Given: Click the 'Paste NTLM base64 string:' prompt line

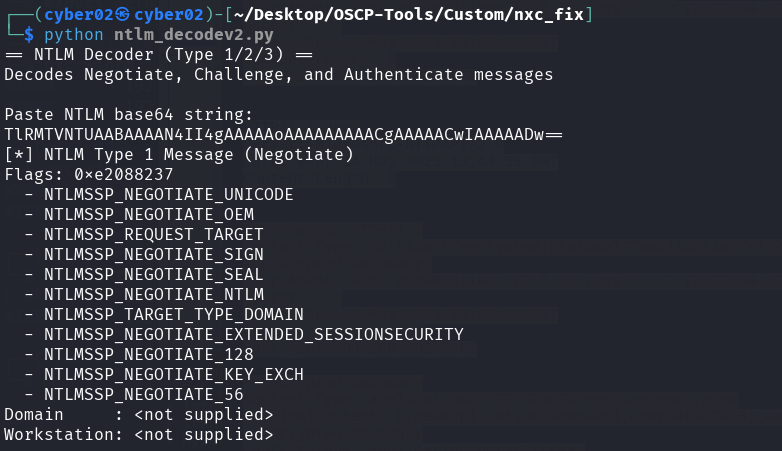Looking at the screenshot, I should tap(128, 114).
